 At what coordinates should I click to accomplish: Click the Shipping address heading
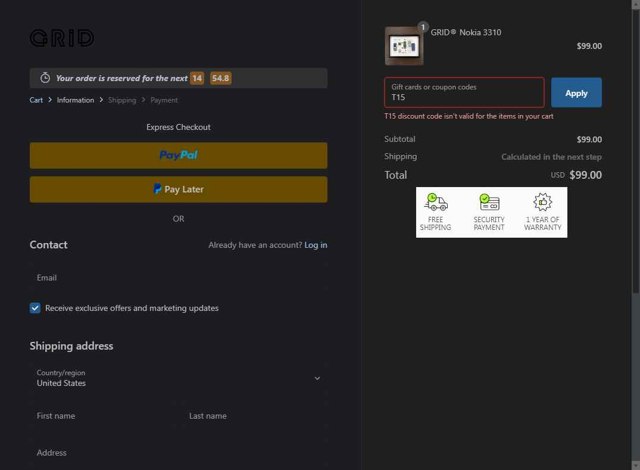click(71, 346)
